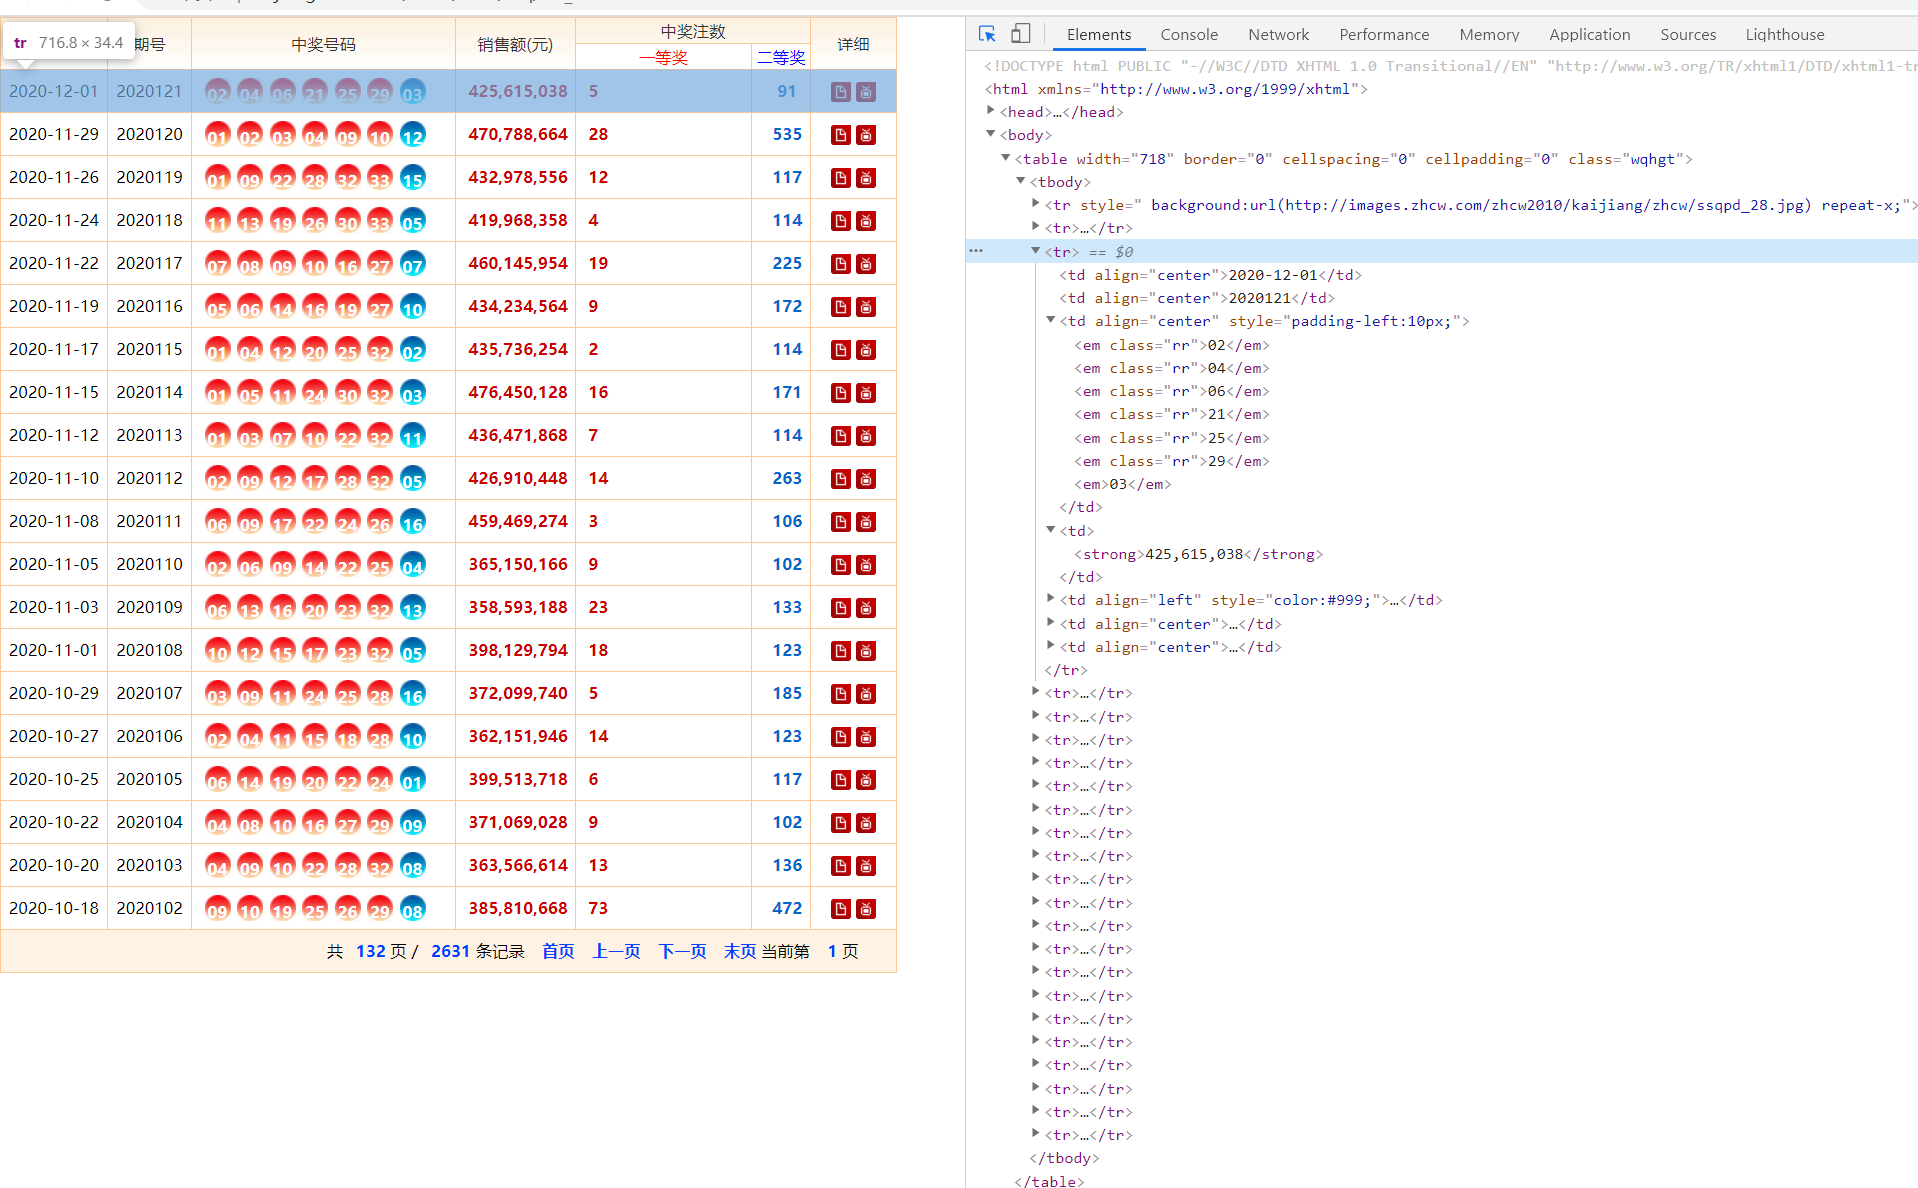Open detail document icon for 2020103 row
Image resolution: width=1918 pixels, height=1188 pixels.
[x=841, y=866]
